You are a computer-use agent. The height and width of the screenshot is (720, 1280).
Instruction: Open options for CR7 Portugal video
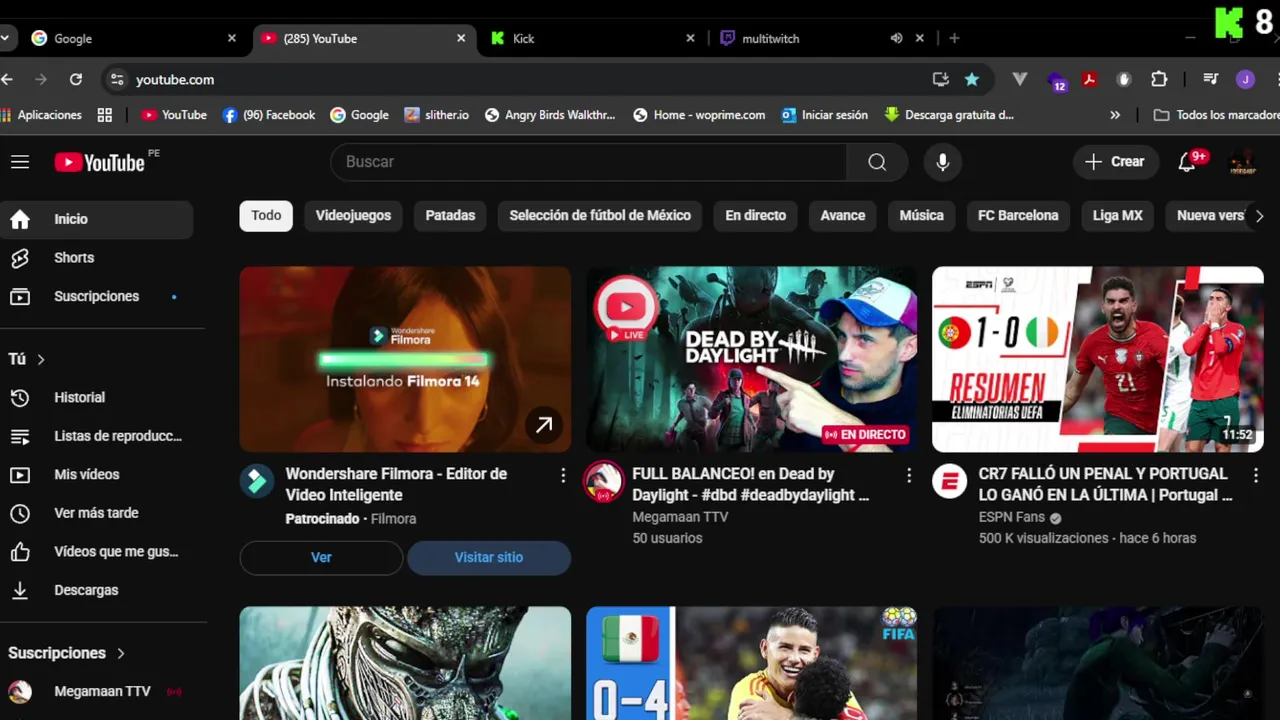[x=1256, y=476]
